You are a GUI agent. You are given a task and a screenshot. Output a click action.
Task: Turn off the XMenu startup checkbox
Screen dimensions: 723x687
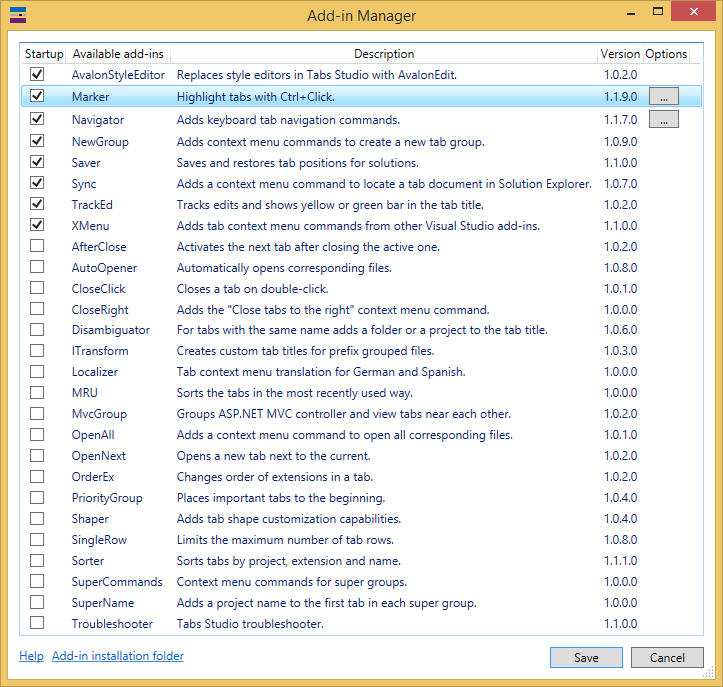tap(37, 225)
